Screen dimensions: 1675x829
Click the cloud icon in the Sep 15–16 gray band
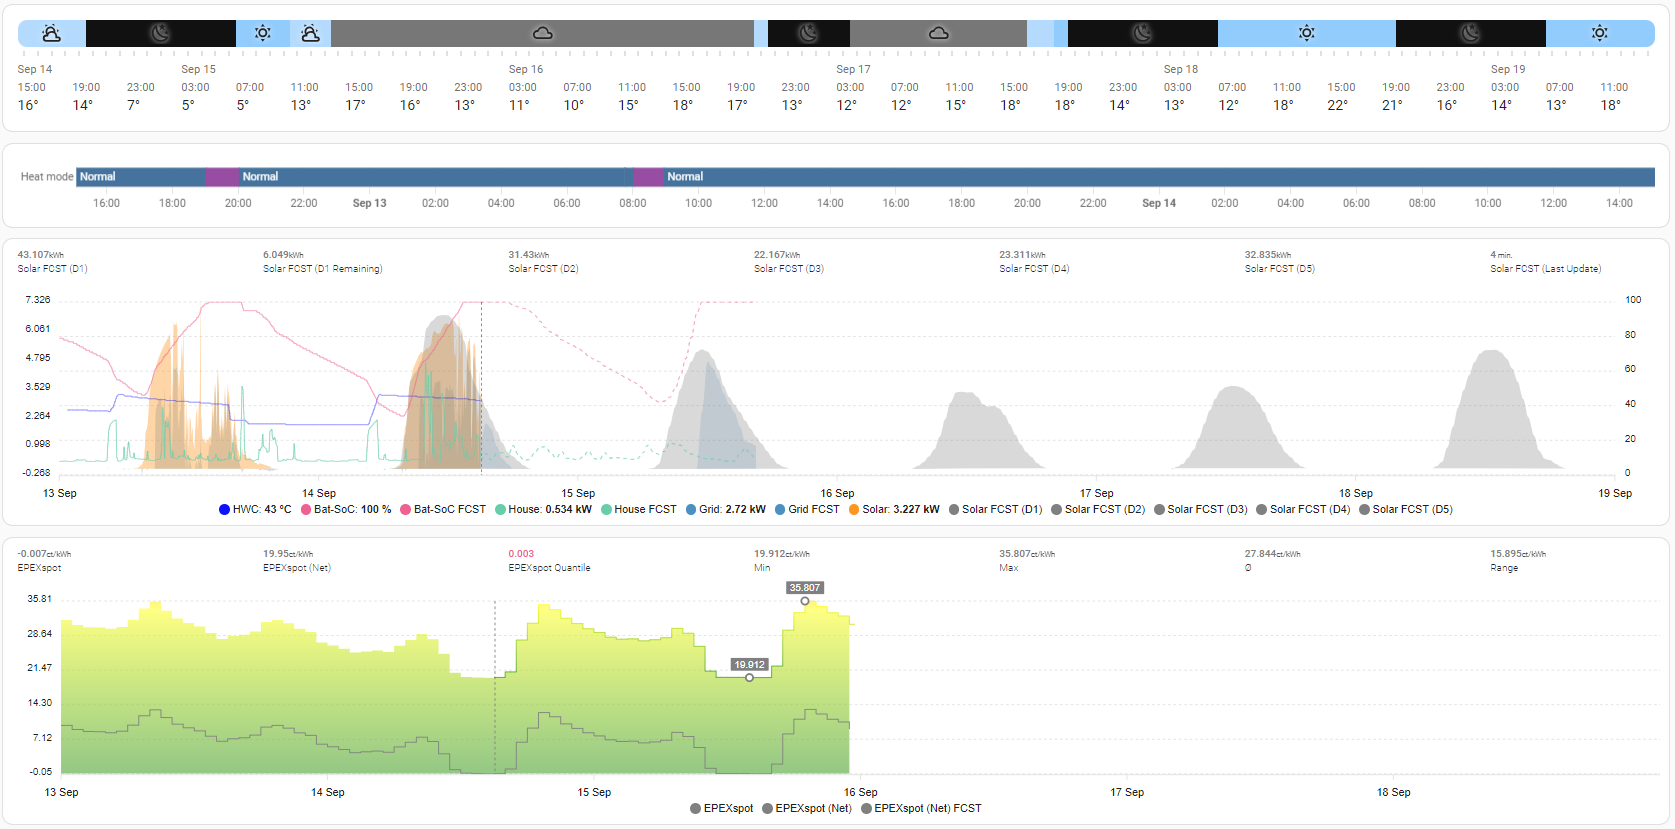542,33
